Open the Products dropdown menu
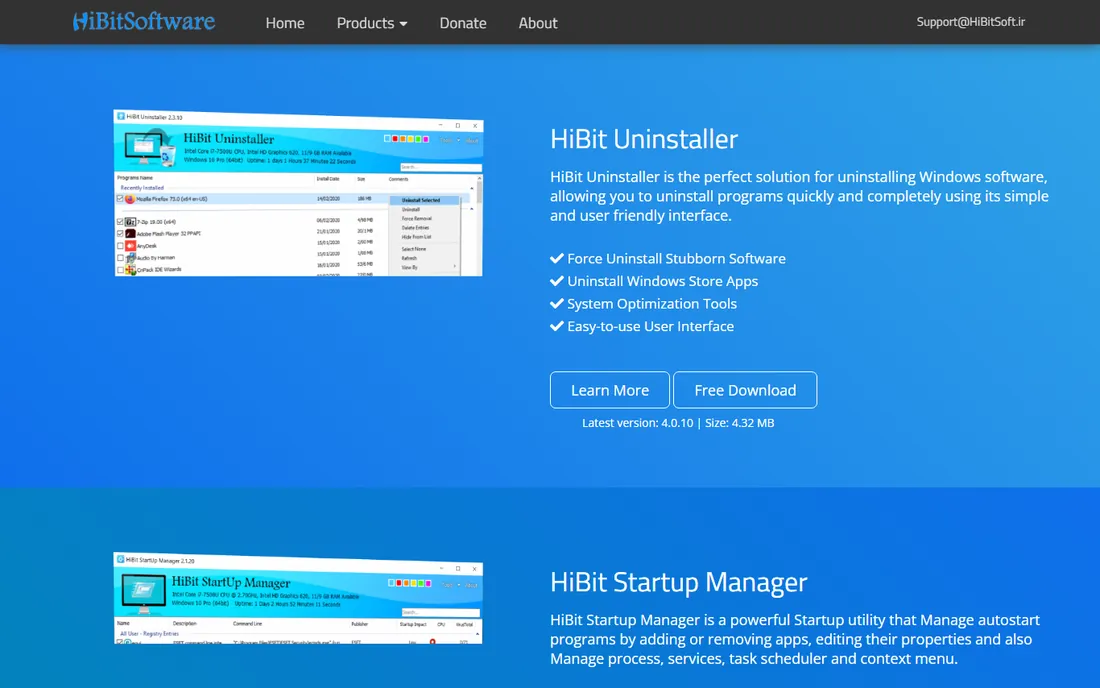 click(372, 23)
